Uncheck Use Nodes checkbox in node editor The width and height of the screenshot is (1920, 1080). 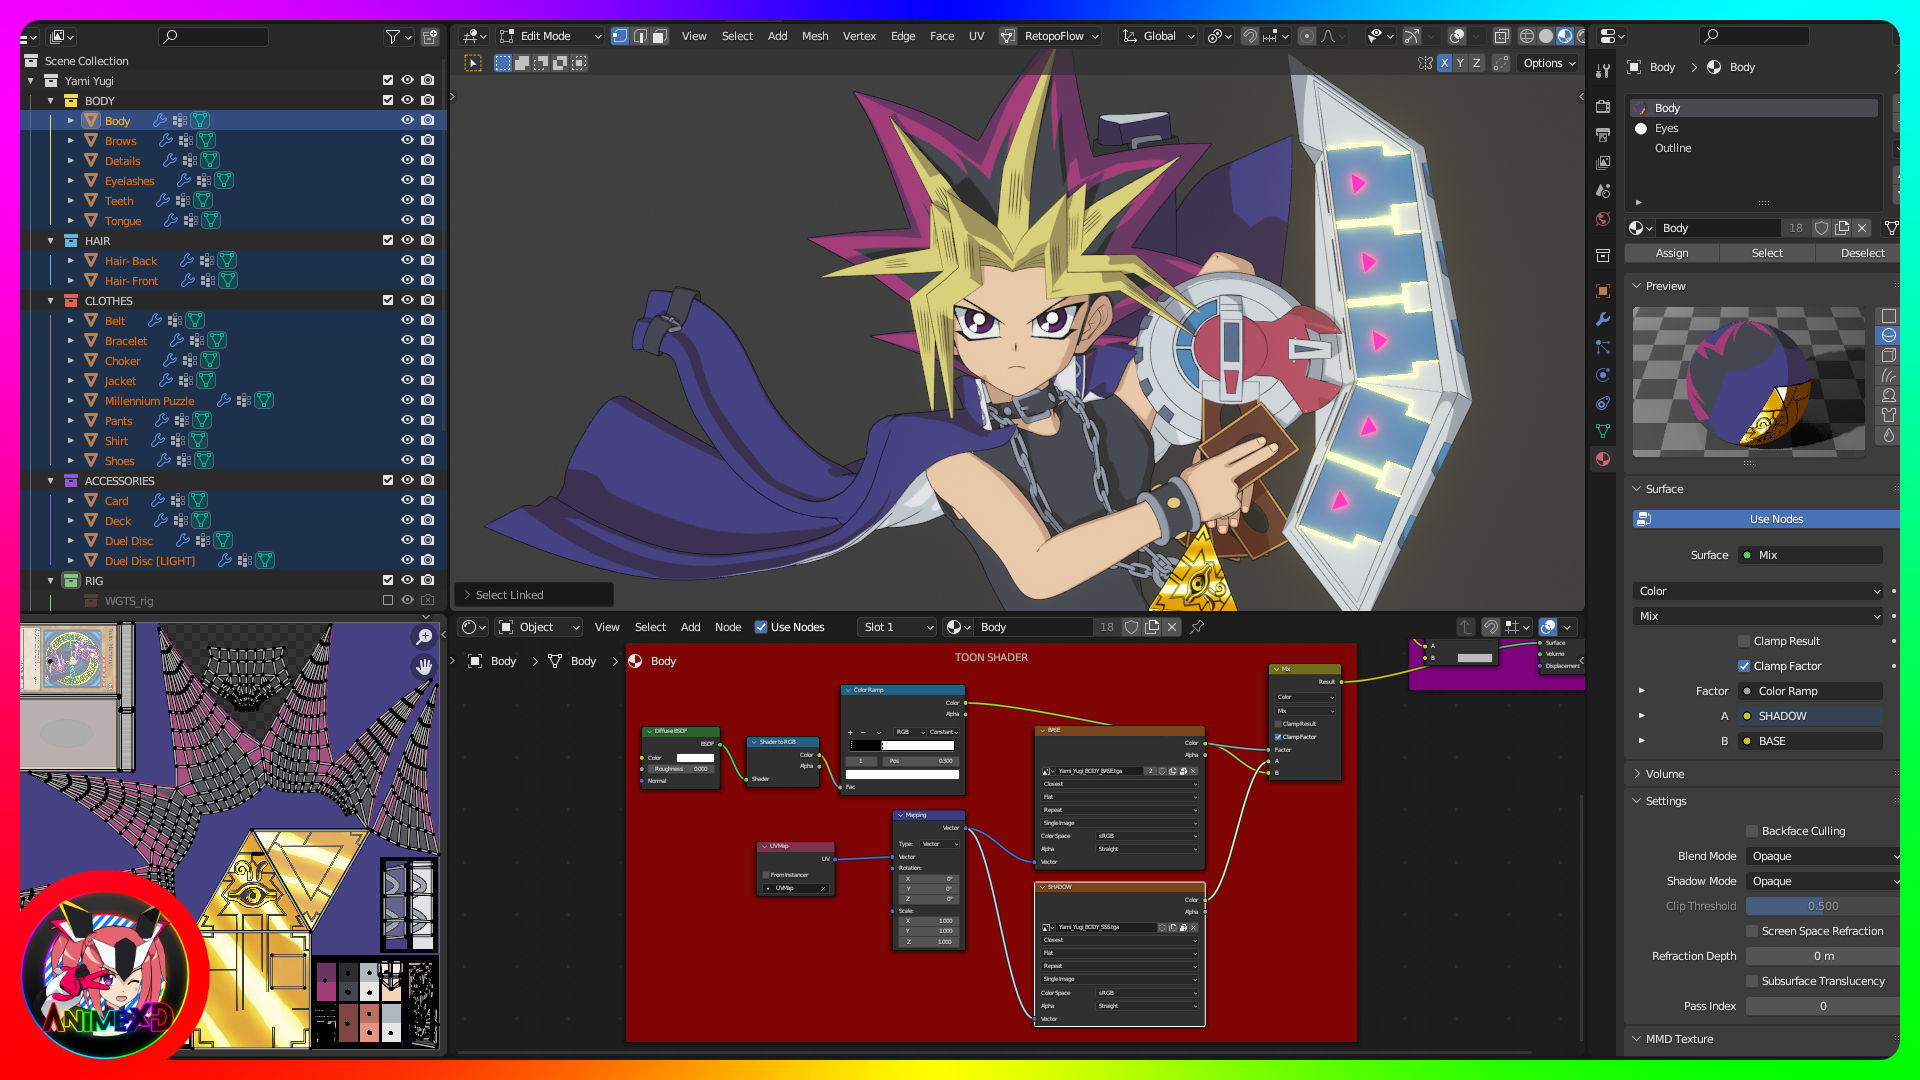pyautogui.click(x=761, y=627)
